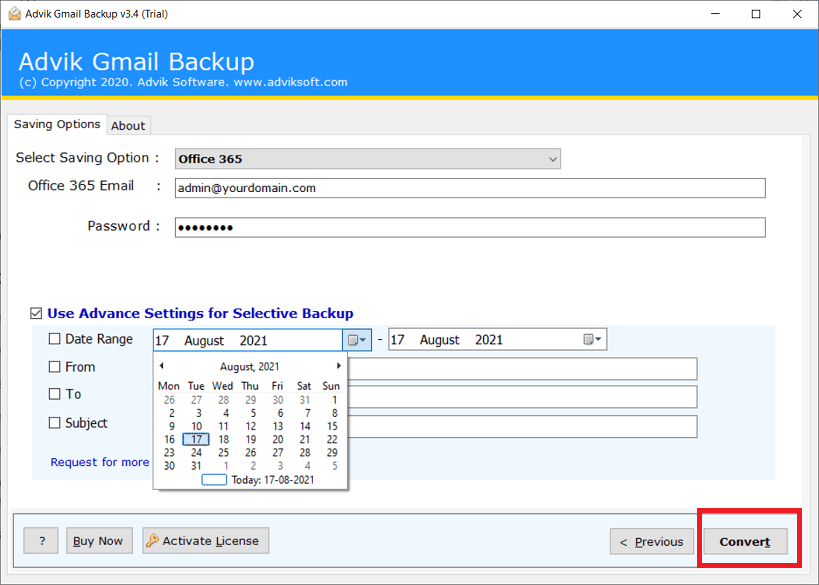Click the Activate License button
Image resolution: width=819 pixels, height=585 pixels.
click(x=206, y=541)
